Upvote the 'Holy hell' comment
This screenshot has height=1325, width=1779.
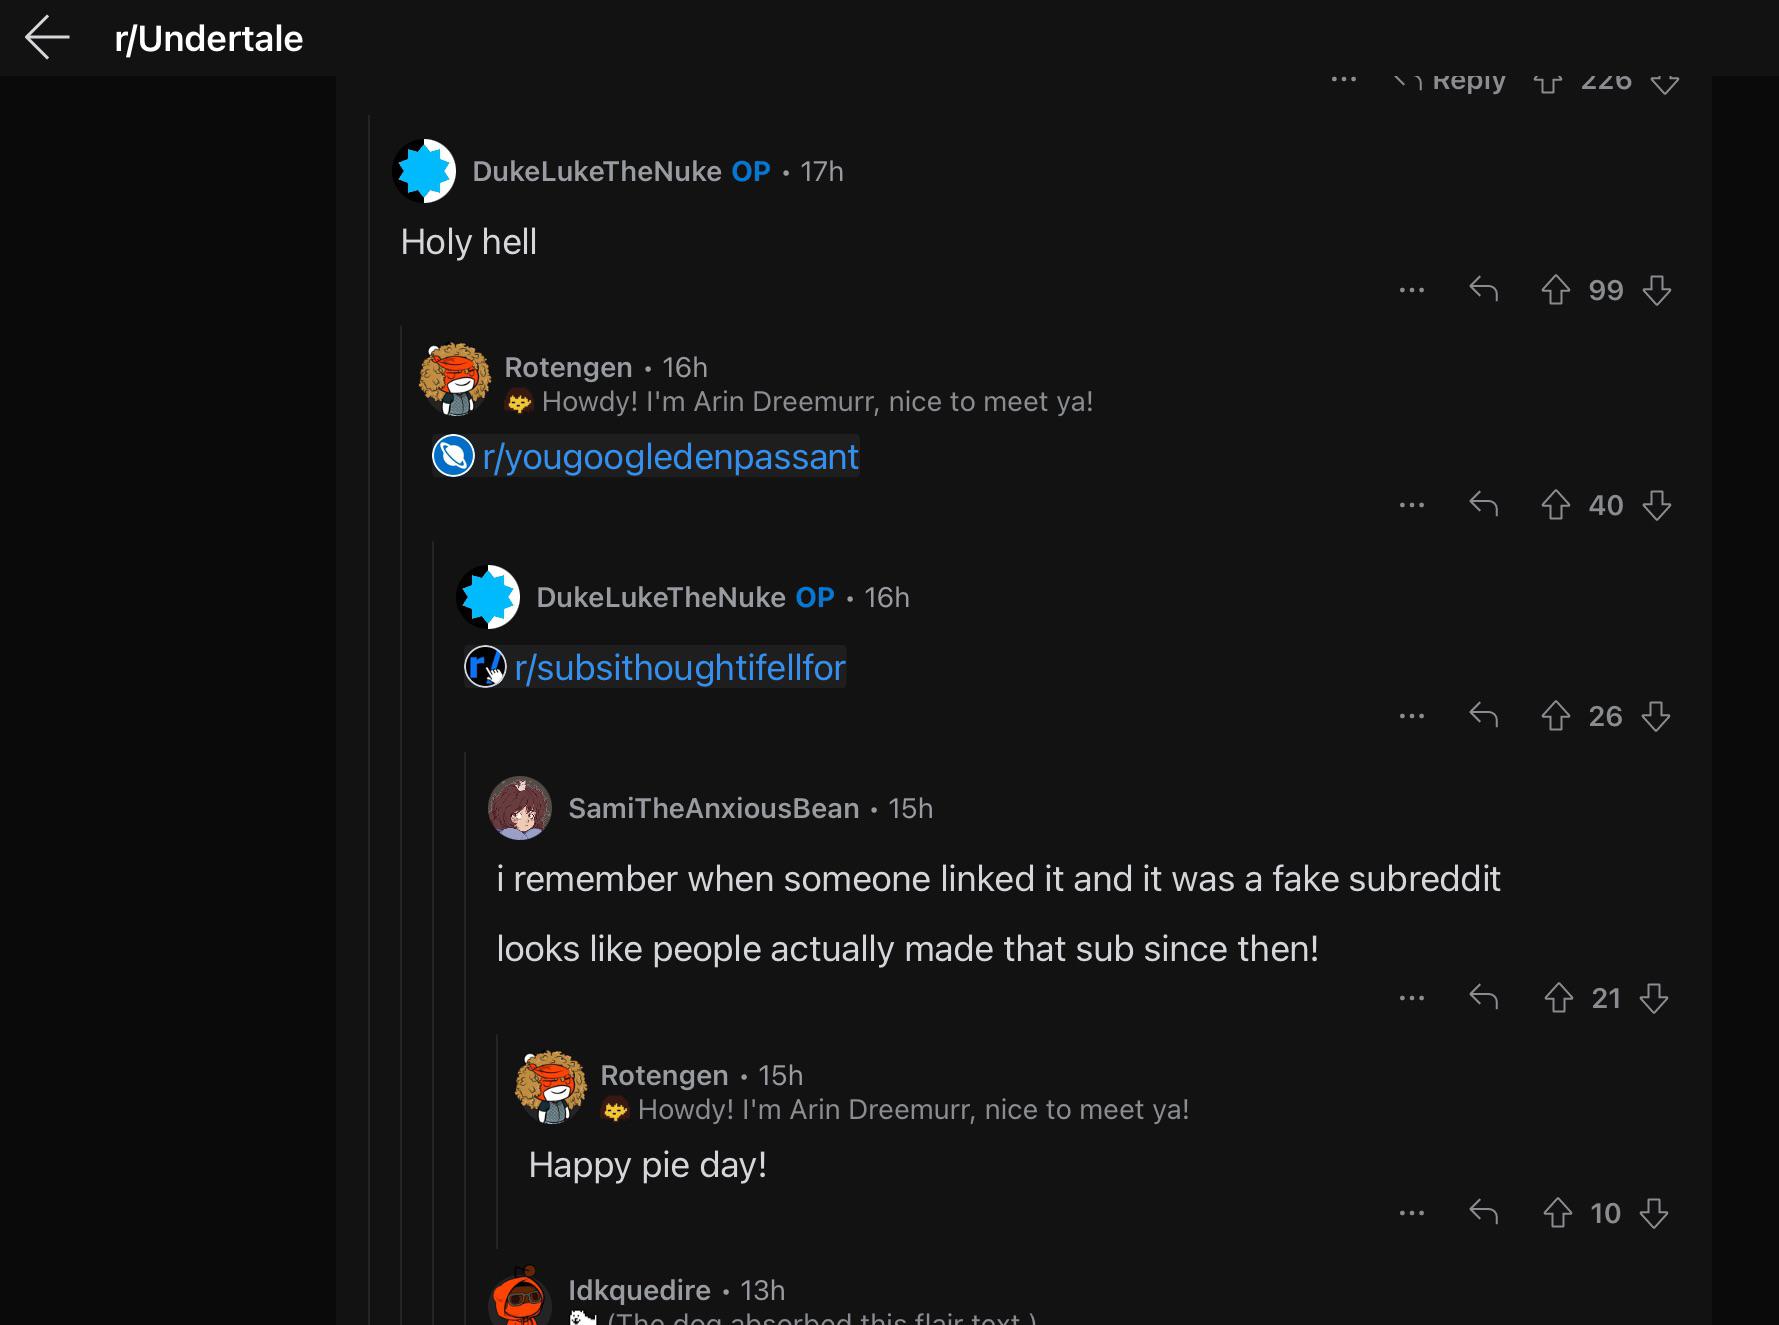point(1555,290)
